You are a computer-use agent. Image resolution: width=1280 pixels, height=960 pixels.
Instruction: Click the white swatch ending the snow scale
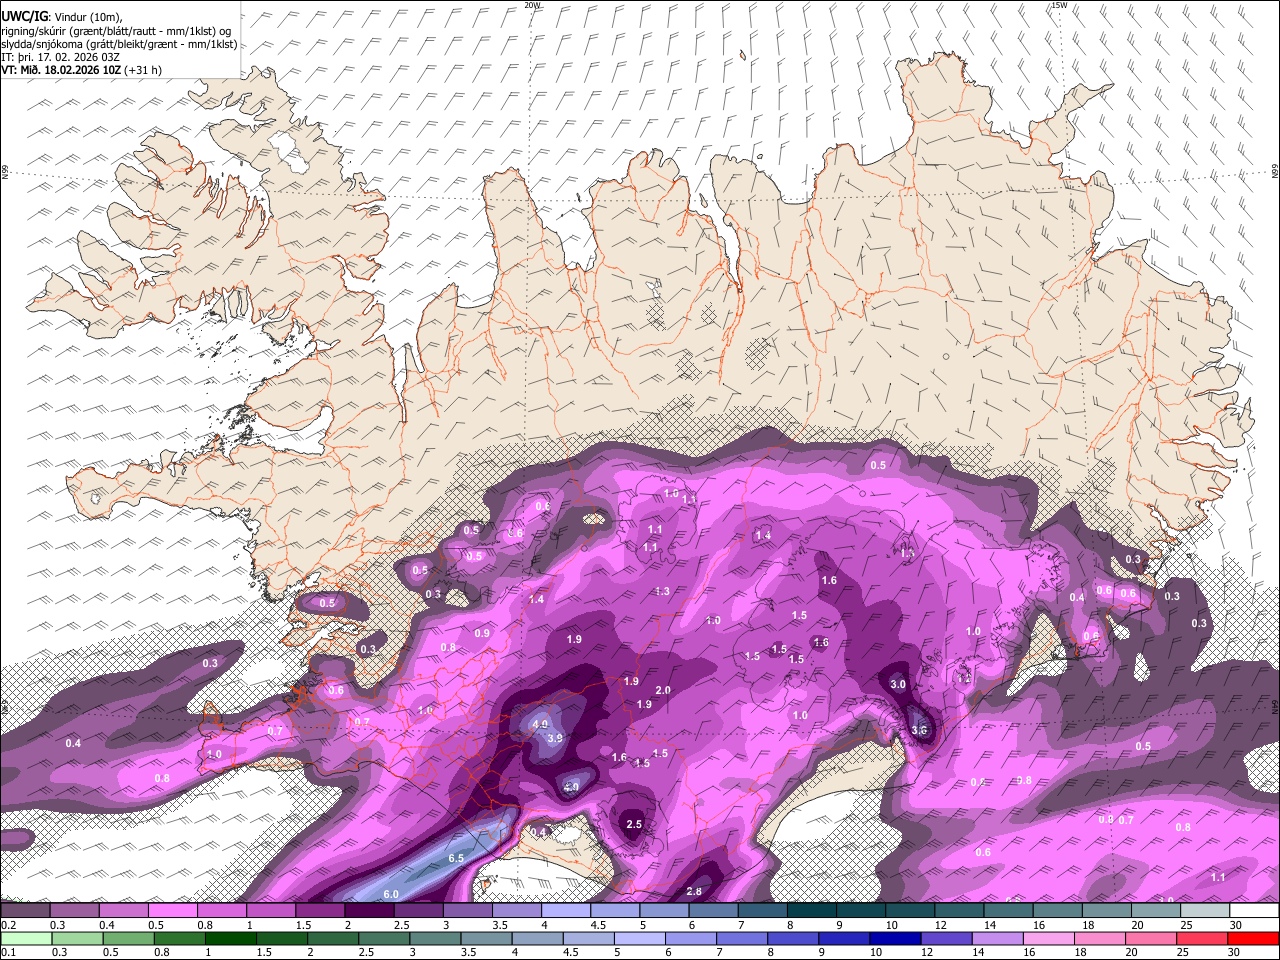click(x=1253, y=911)
